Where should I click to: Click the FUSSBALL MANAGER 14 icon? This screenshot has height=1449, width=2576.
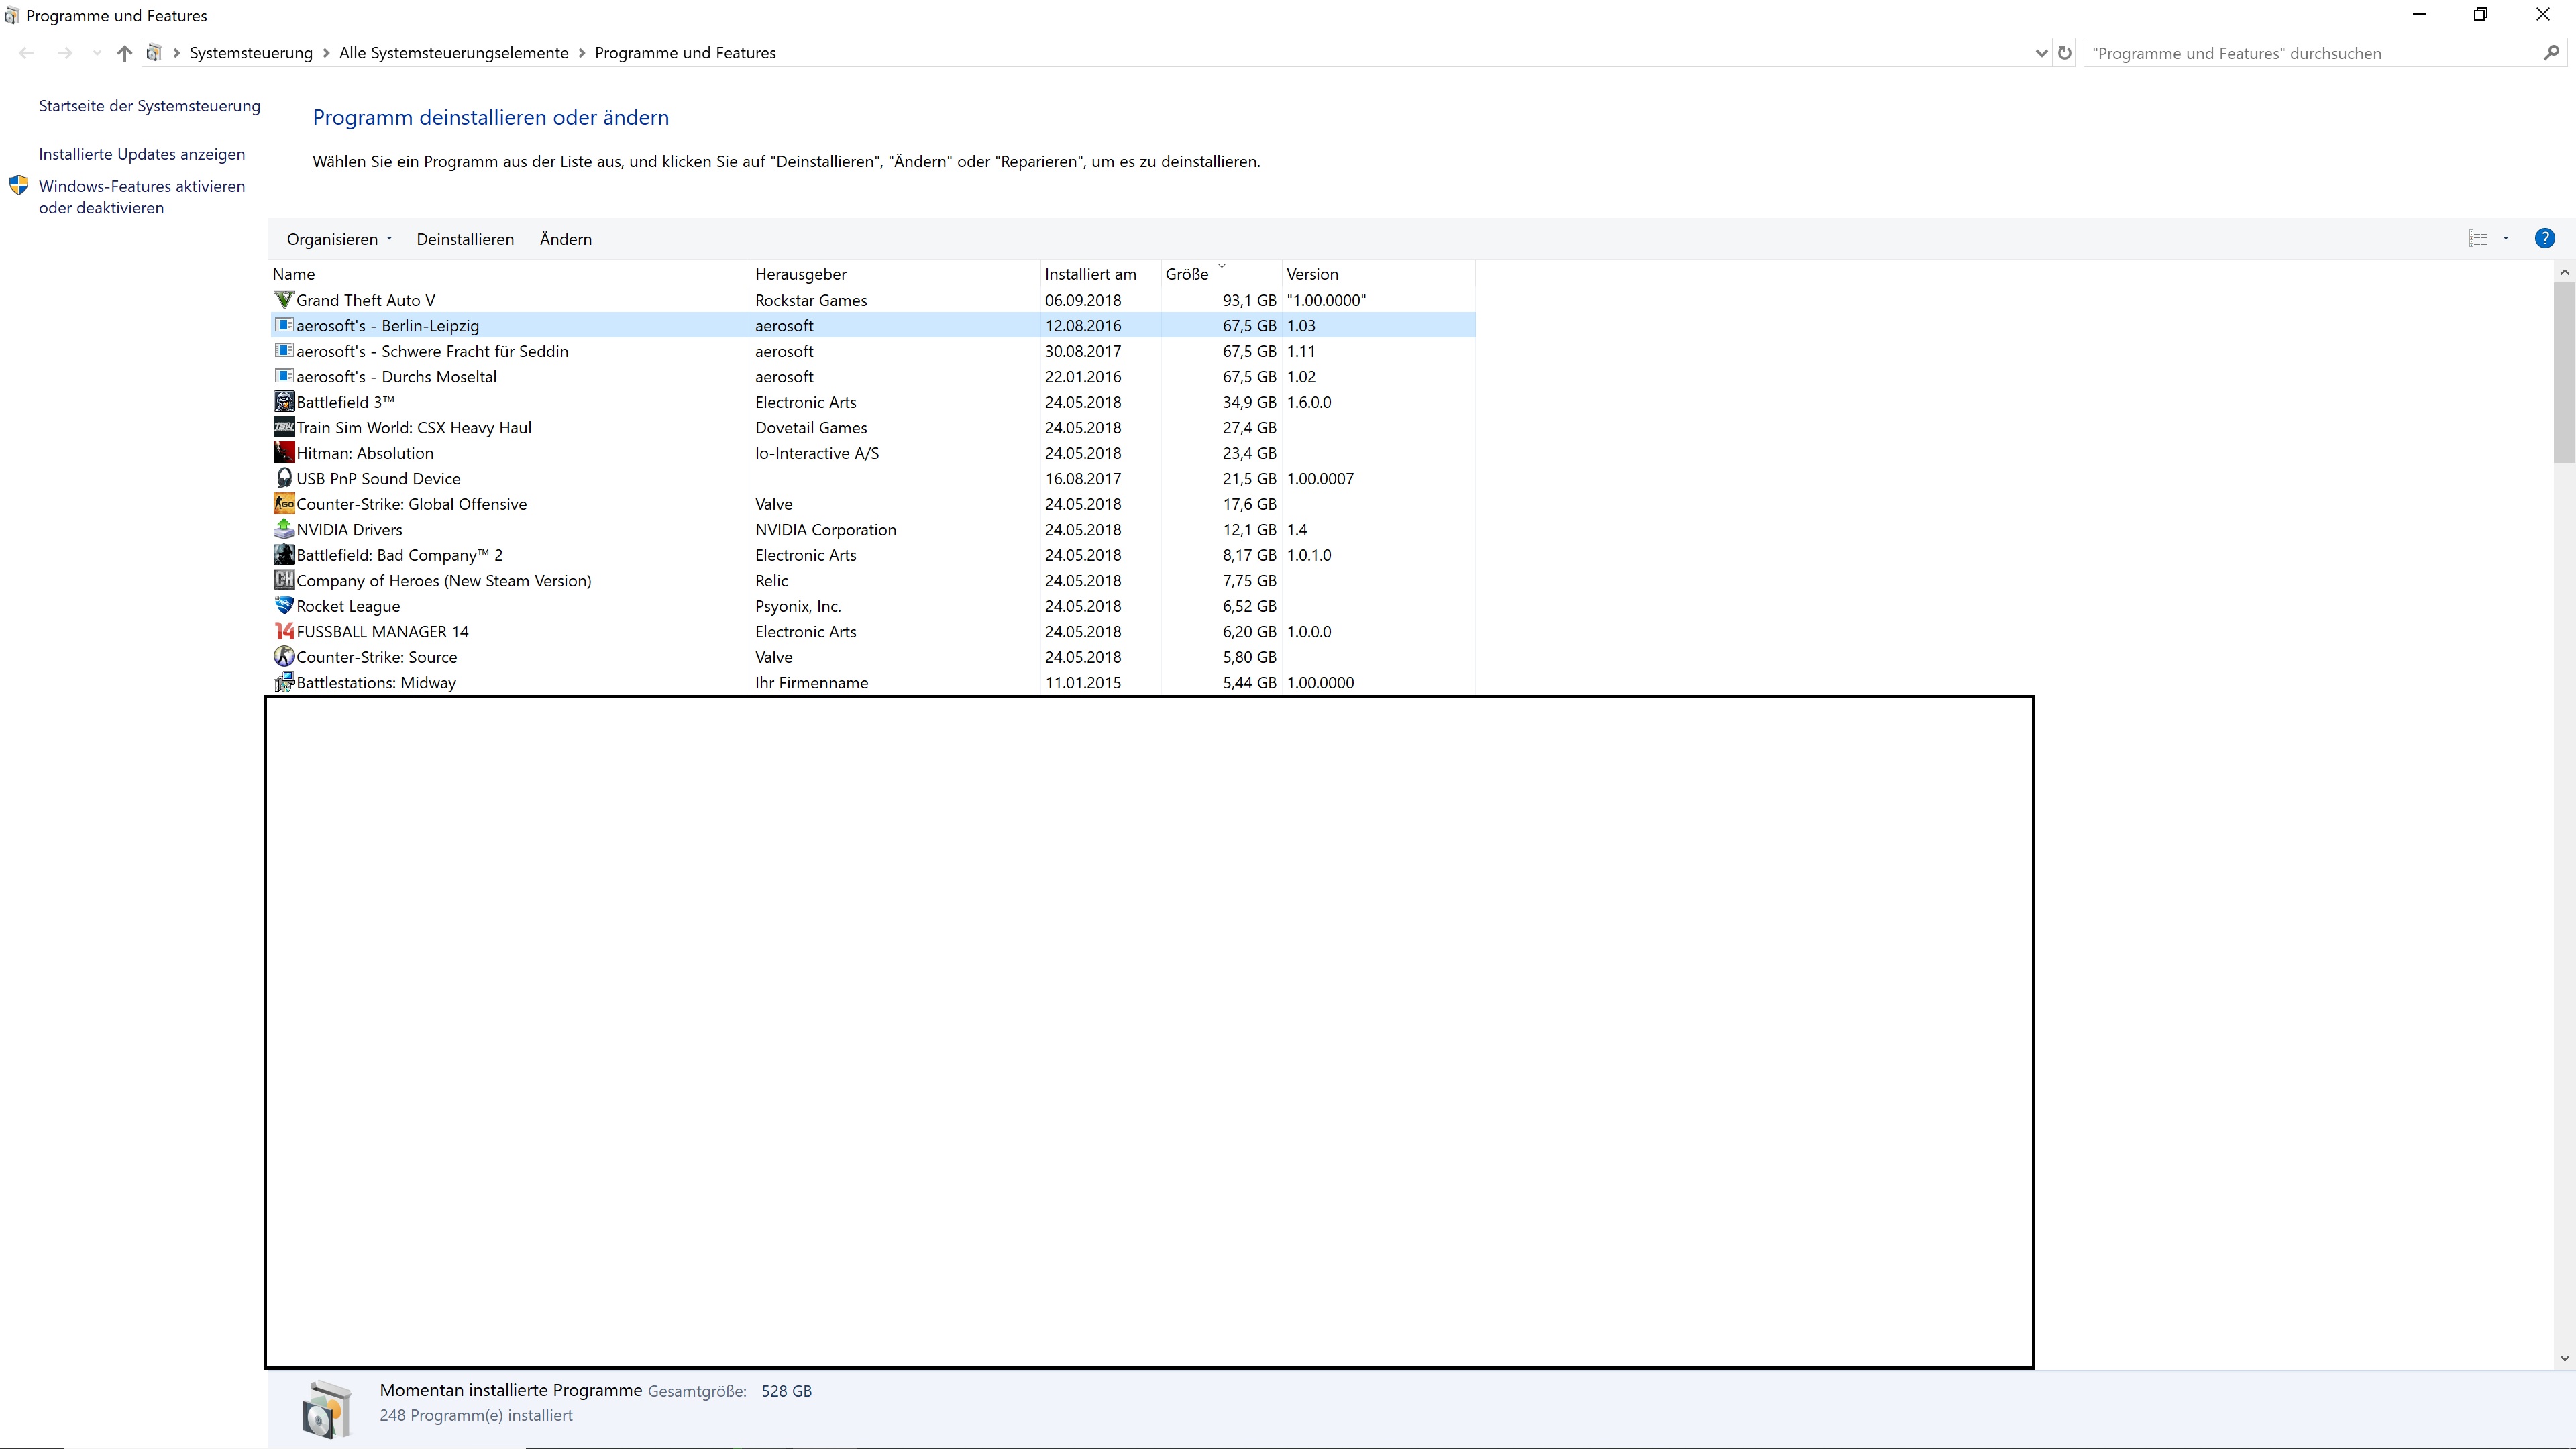[x=284, y=632]
